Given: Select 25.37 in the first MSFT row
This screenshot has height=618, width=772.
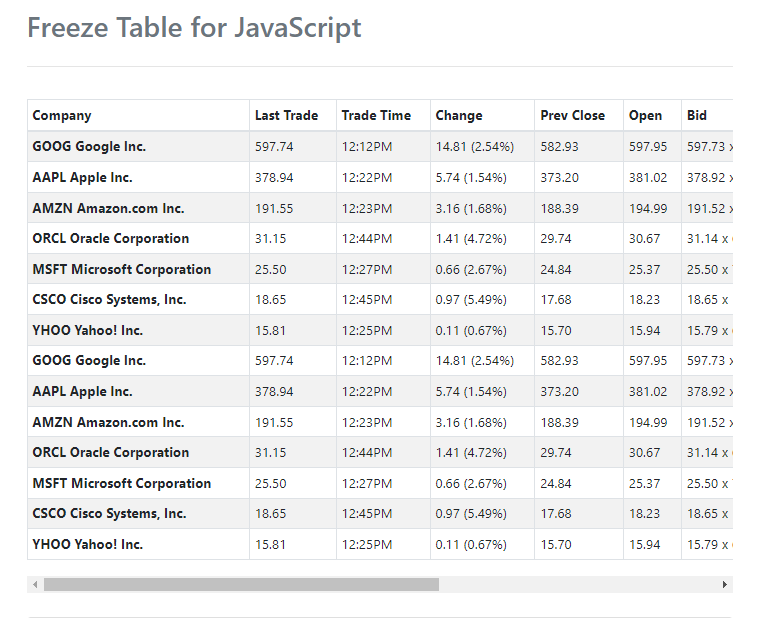Looking at the screenshot, I should [x=644, y=270].
